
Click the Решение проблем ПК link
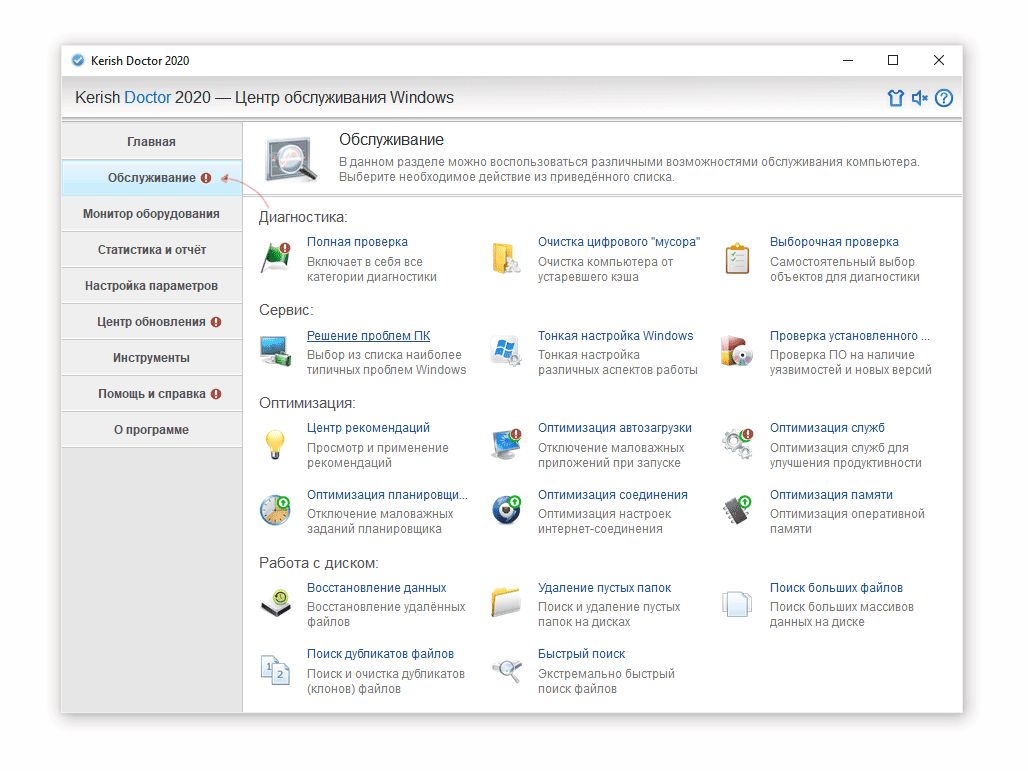click(368, 336)
